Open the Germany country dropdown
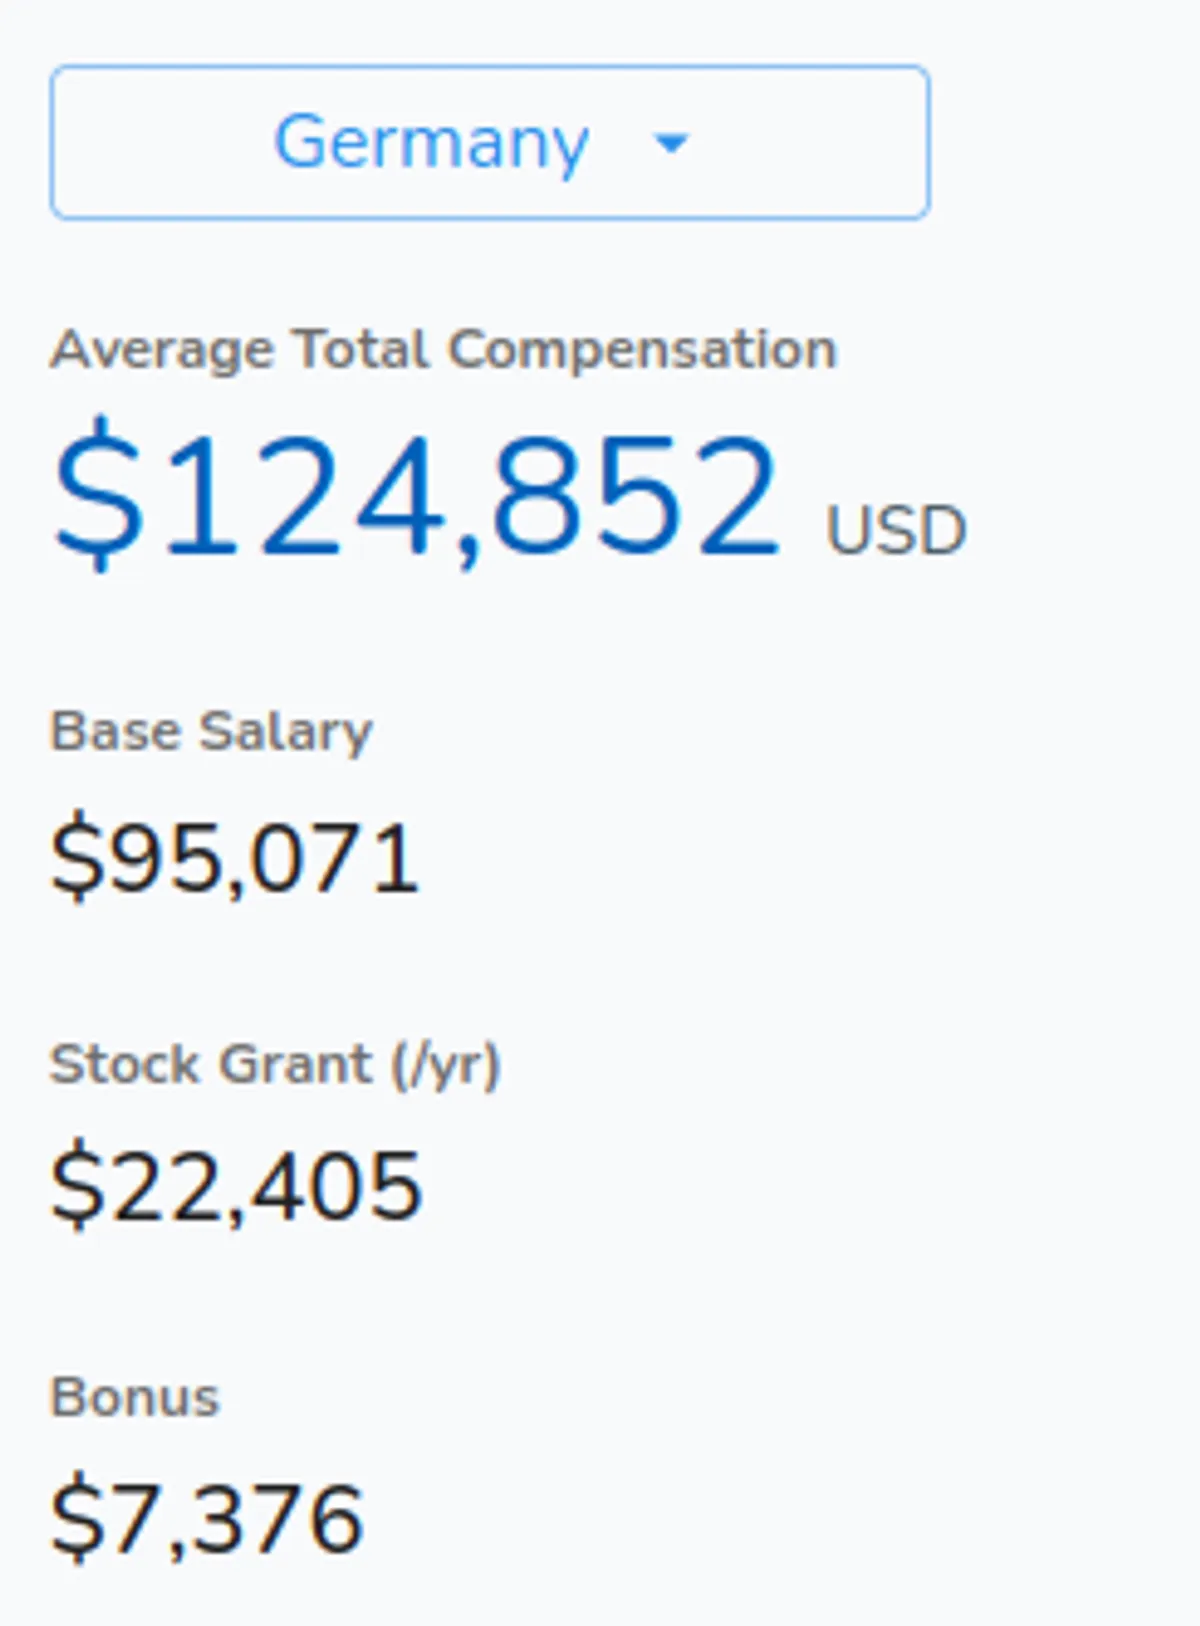Image resolution: width=1200 pixels, height=1626 pixels. point(490,142)
